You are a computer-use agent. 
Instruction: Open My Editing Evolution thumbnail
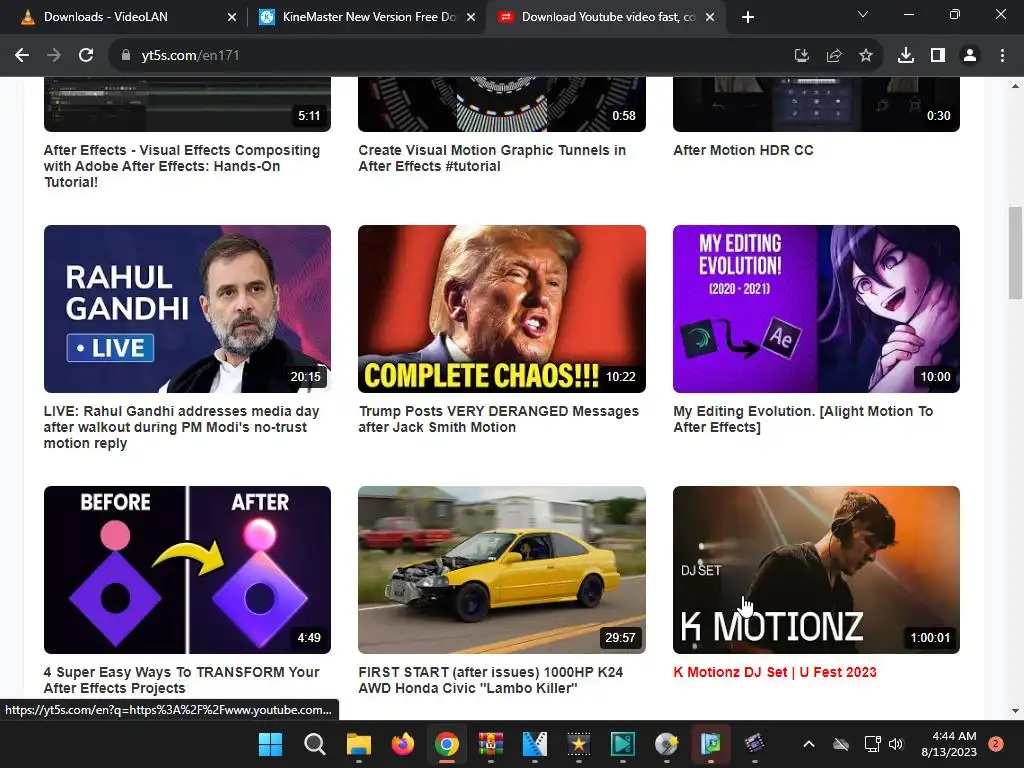pyautogui.click(x=816, y=309)
